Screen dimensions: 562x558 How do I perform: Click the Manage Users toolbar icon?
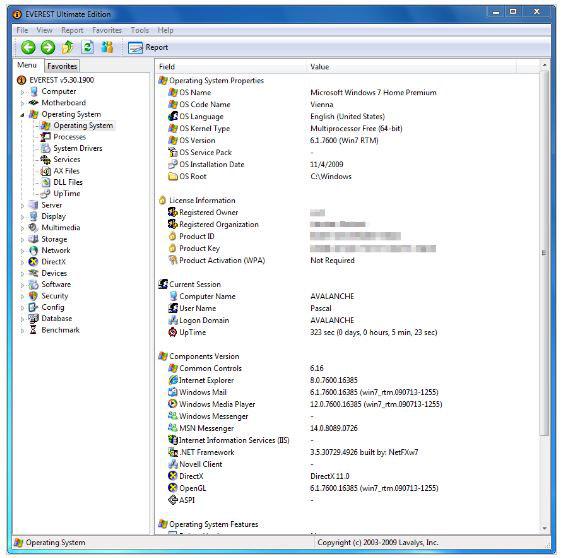coord(107,47)
